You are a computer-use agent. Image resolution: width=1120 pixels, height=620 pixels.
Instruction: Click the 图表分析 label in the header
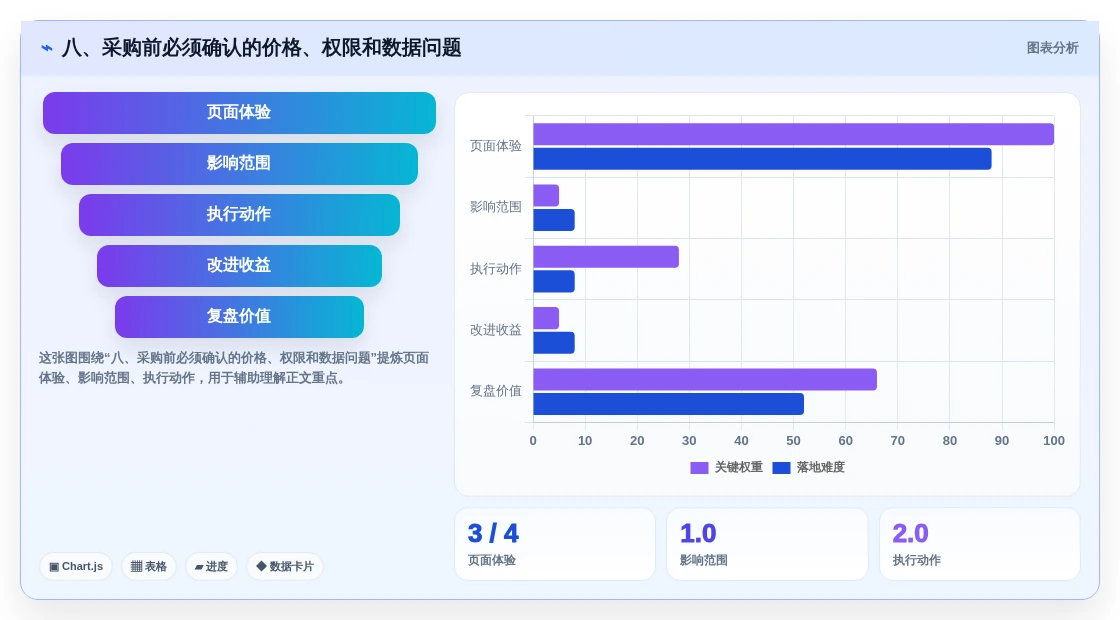[x=1052, y=48]
